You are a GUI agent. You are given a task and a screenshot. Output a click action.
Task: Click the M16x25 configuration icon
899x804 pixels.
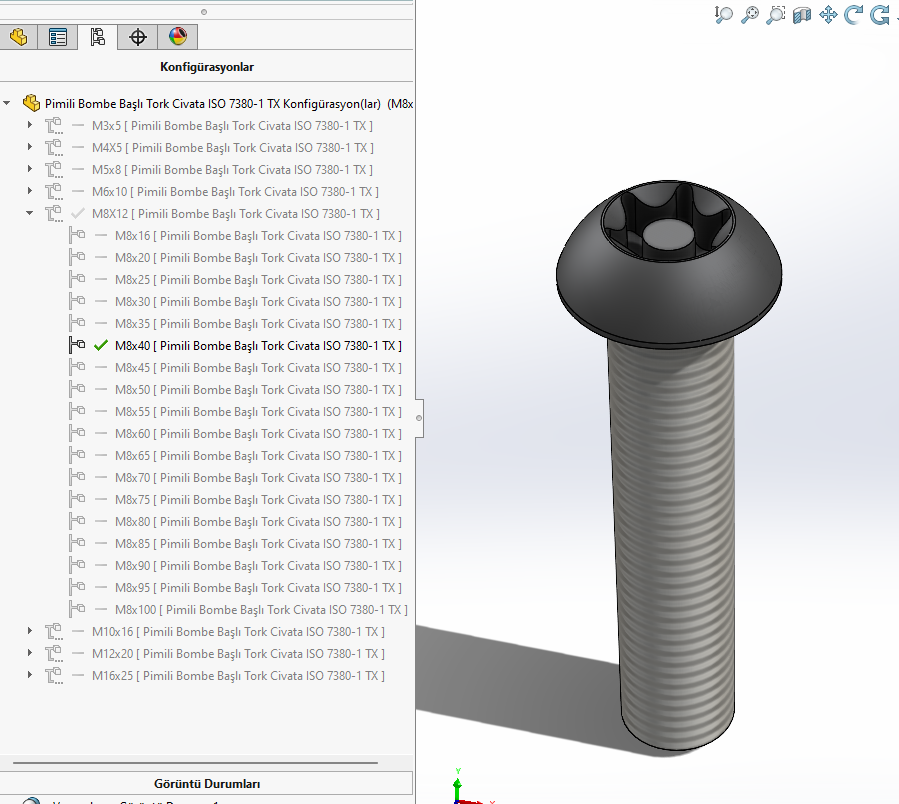(54, 676)
